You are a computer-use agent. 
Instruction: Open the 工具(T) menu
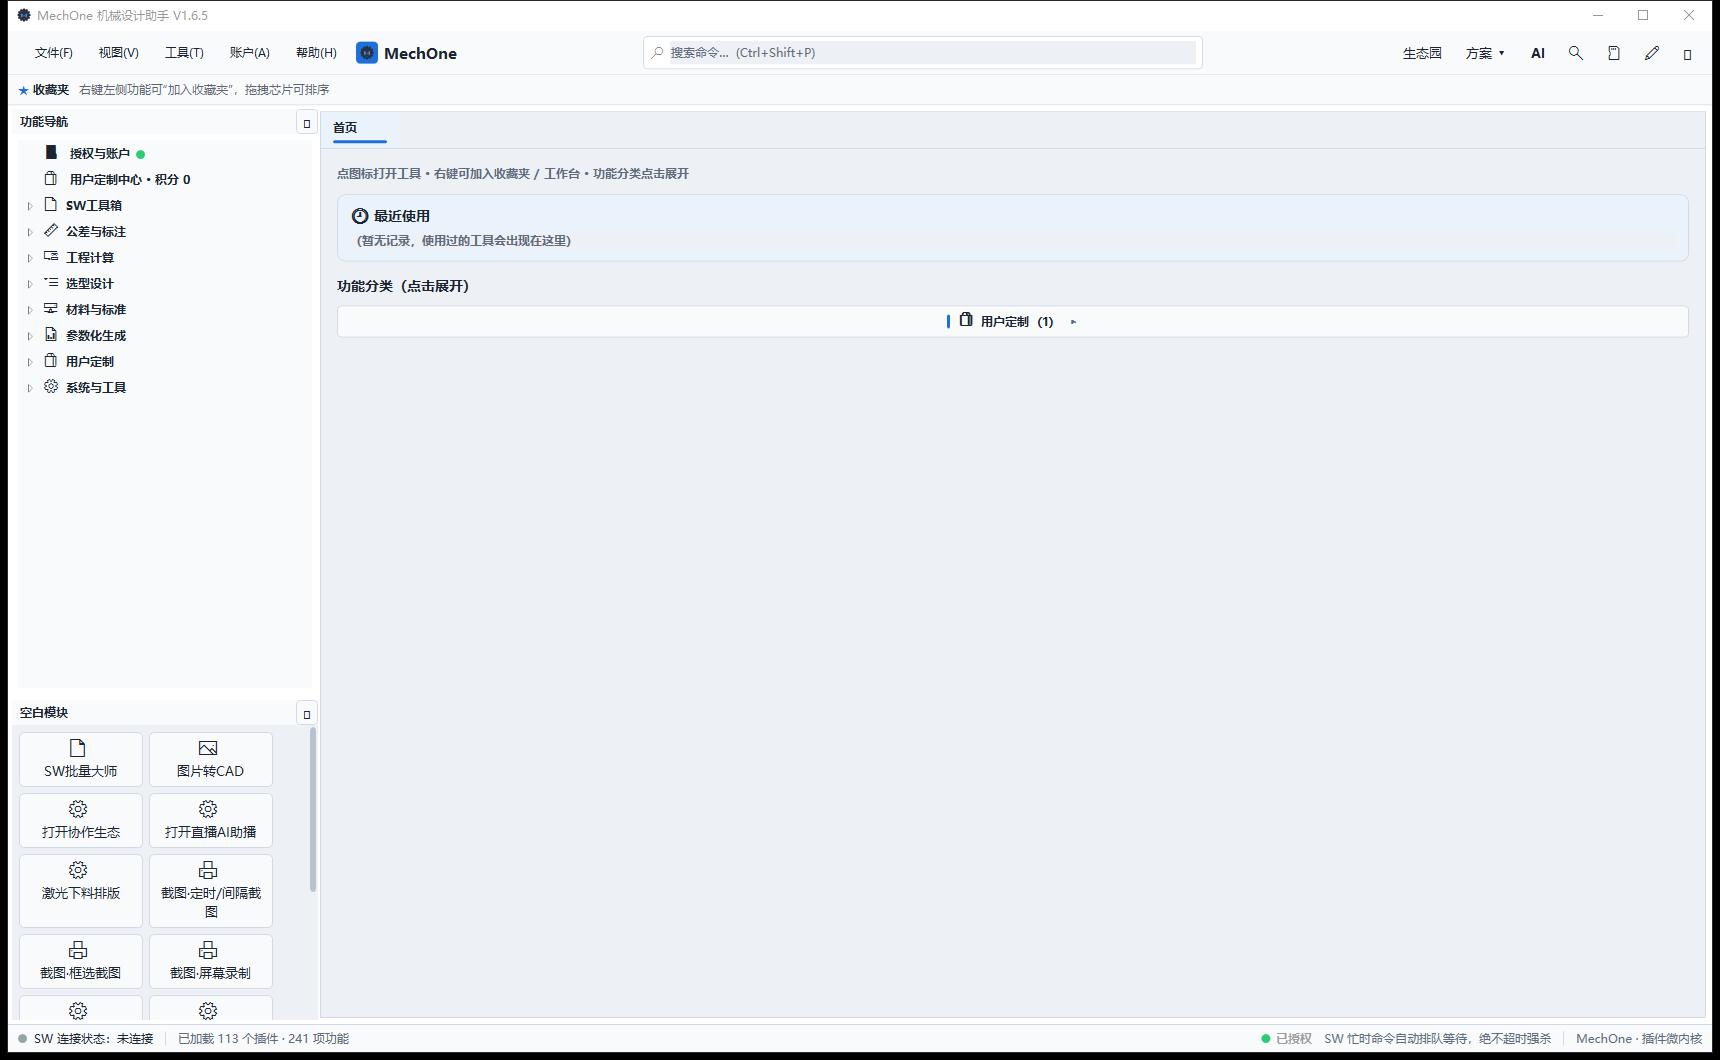click(184, 53)
